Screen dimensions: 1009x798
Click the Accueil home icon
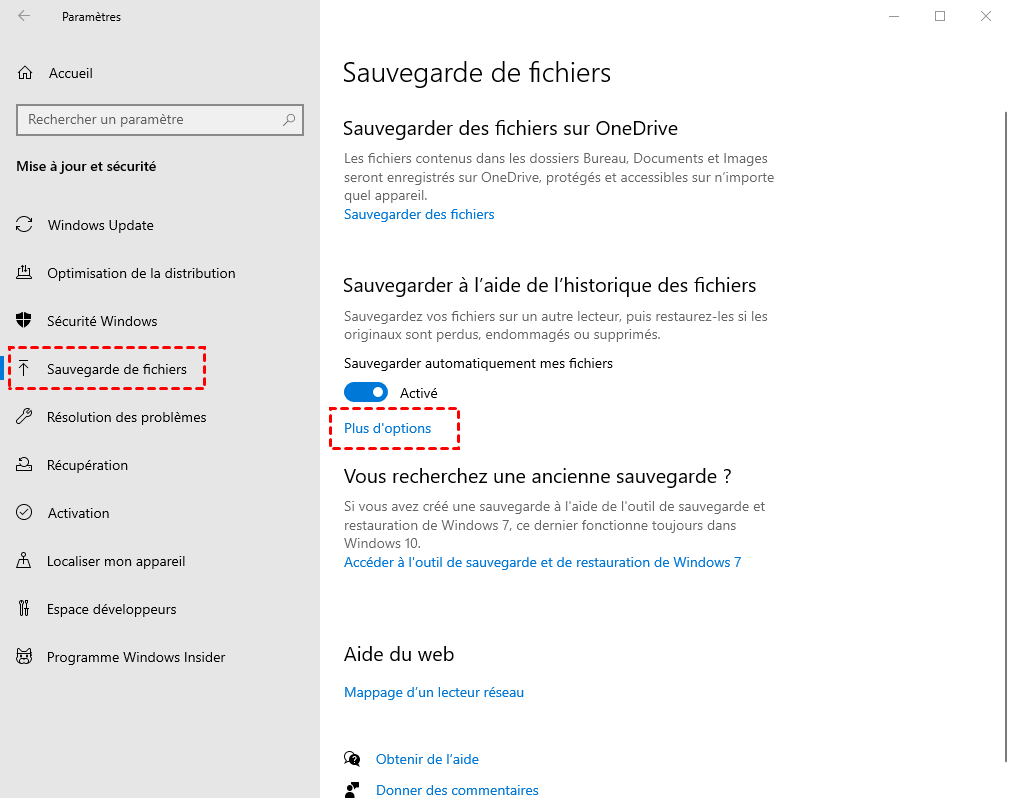(x=24, y=73)
